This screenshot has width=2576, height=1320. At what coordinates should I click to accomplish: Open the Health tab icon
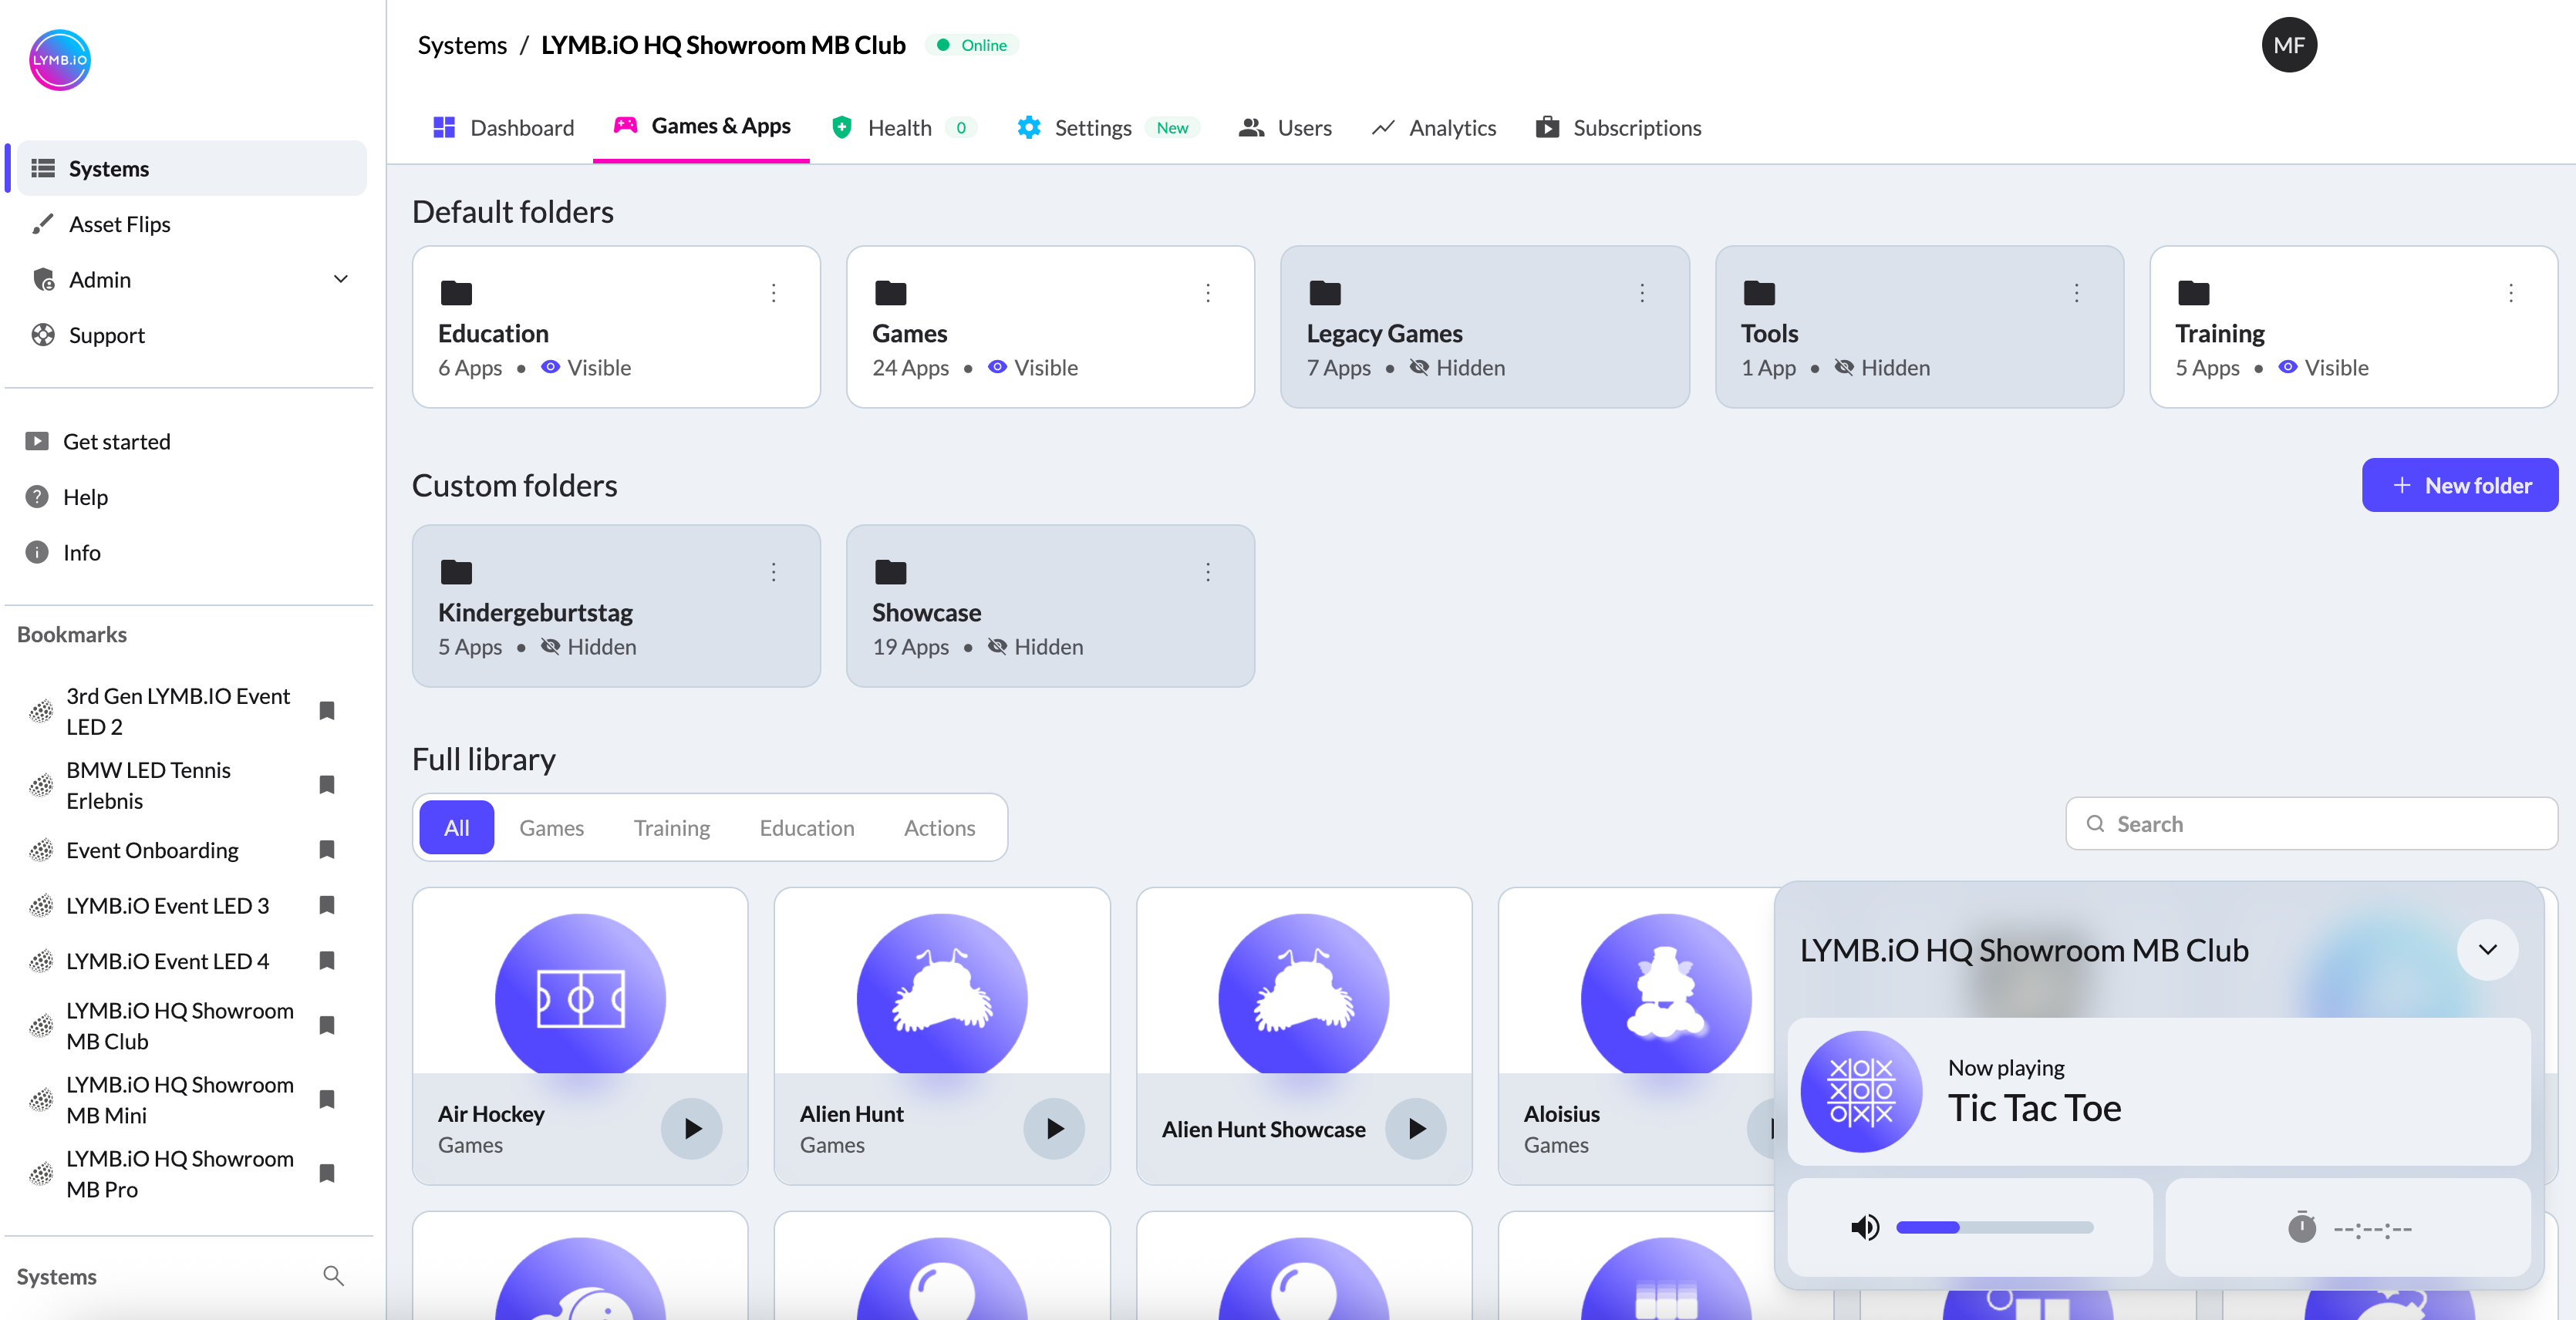(841, 127)
